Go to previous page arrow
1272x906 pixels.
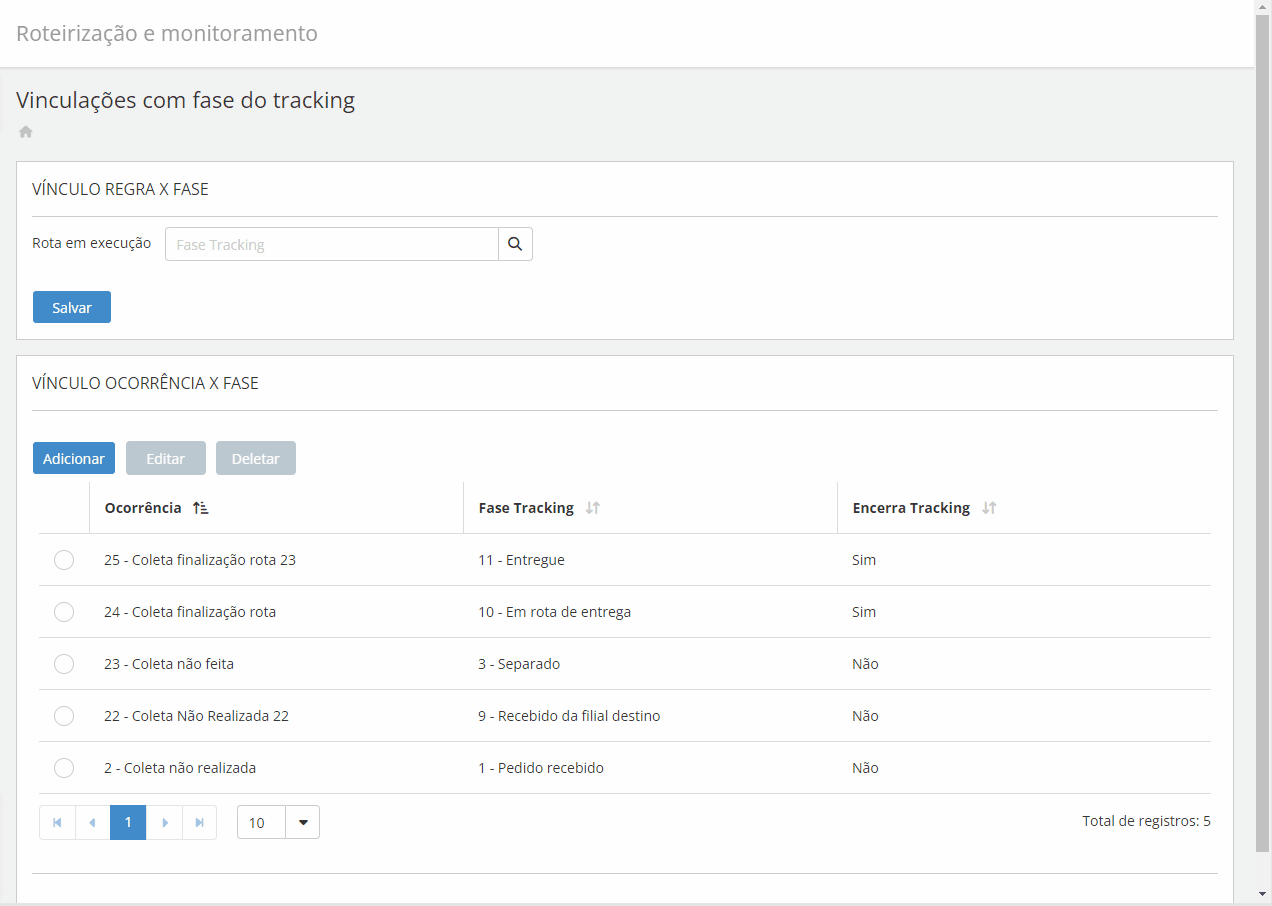tap(93, 822)
